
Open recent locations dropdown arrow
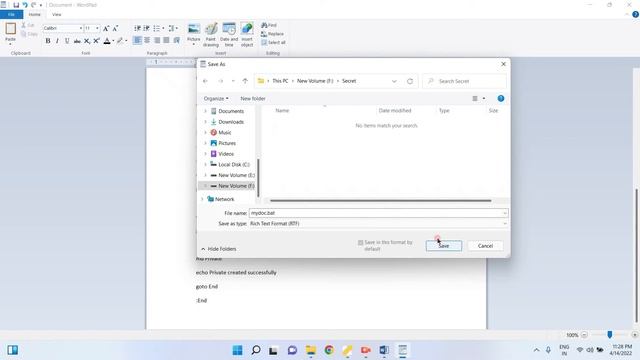point(233,81)
